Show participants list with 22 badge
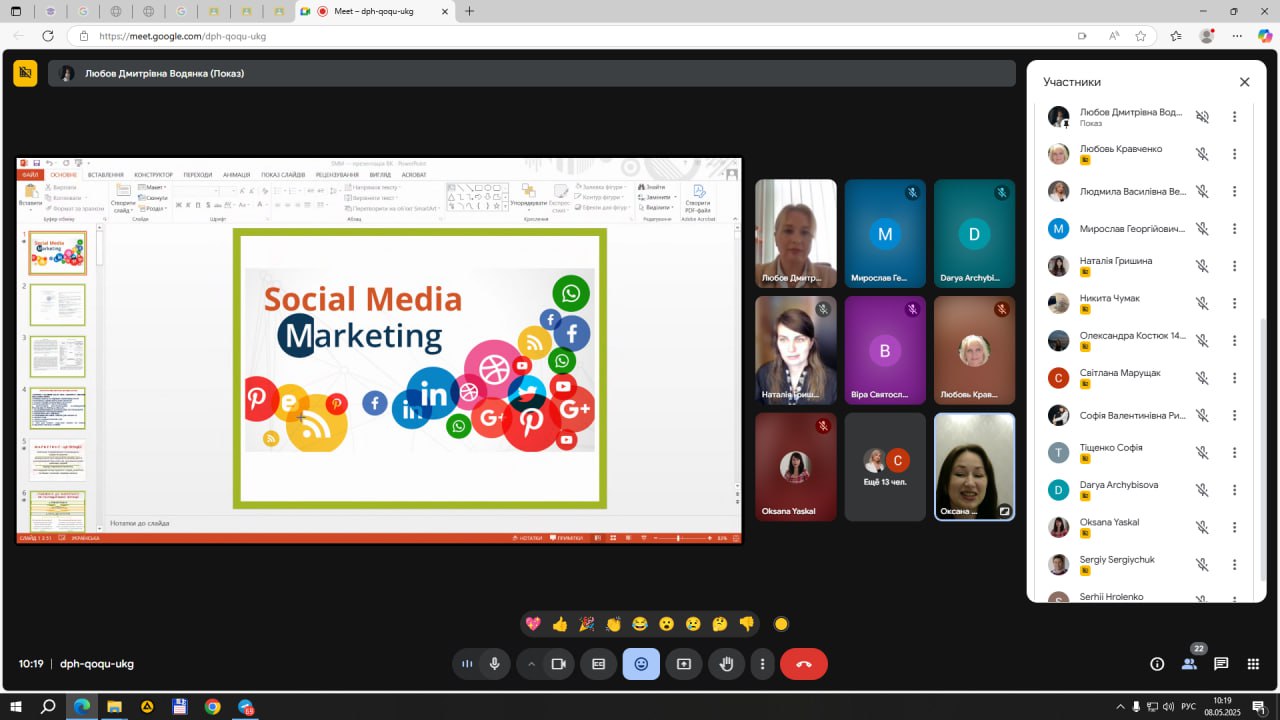This screenshot has height=720, width=1280. (1189, 662)
